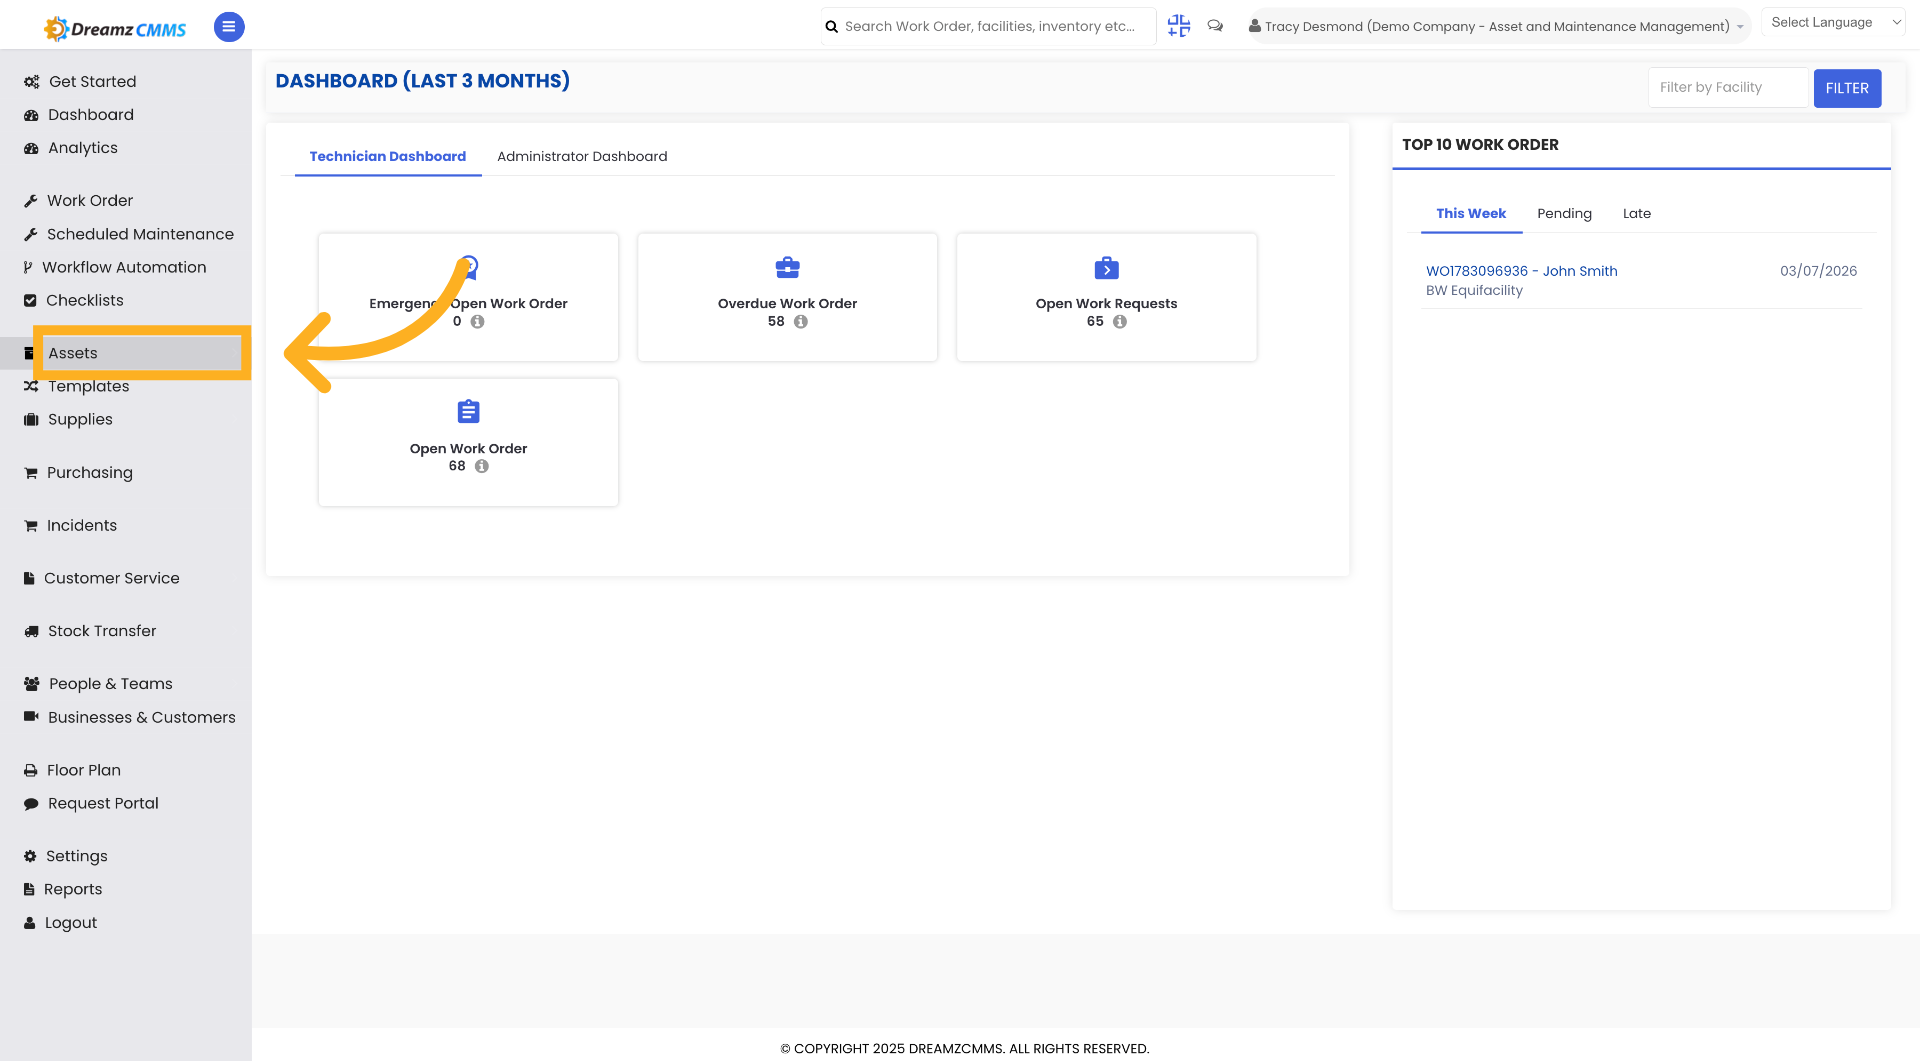Image resolution: width=1920 pixels, height=1061 pixels.
Task: Select the Late work orders tab
Action: pyautogui.click(x=1636, y=213)
